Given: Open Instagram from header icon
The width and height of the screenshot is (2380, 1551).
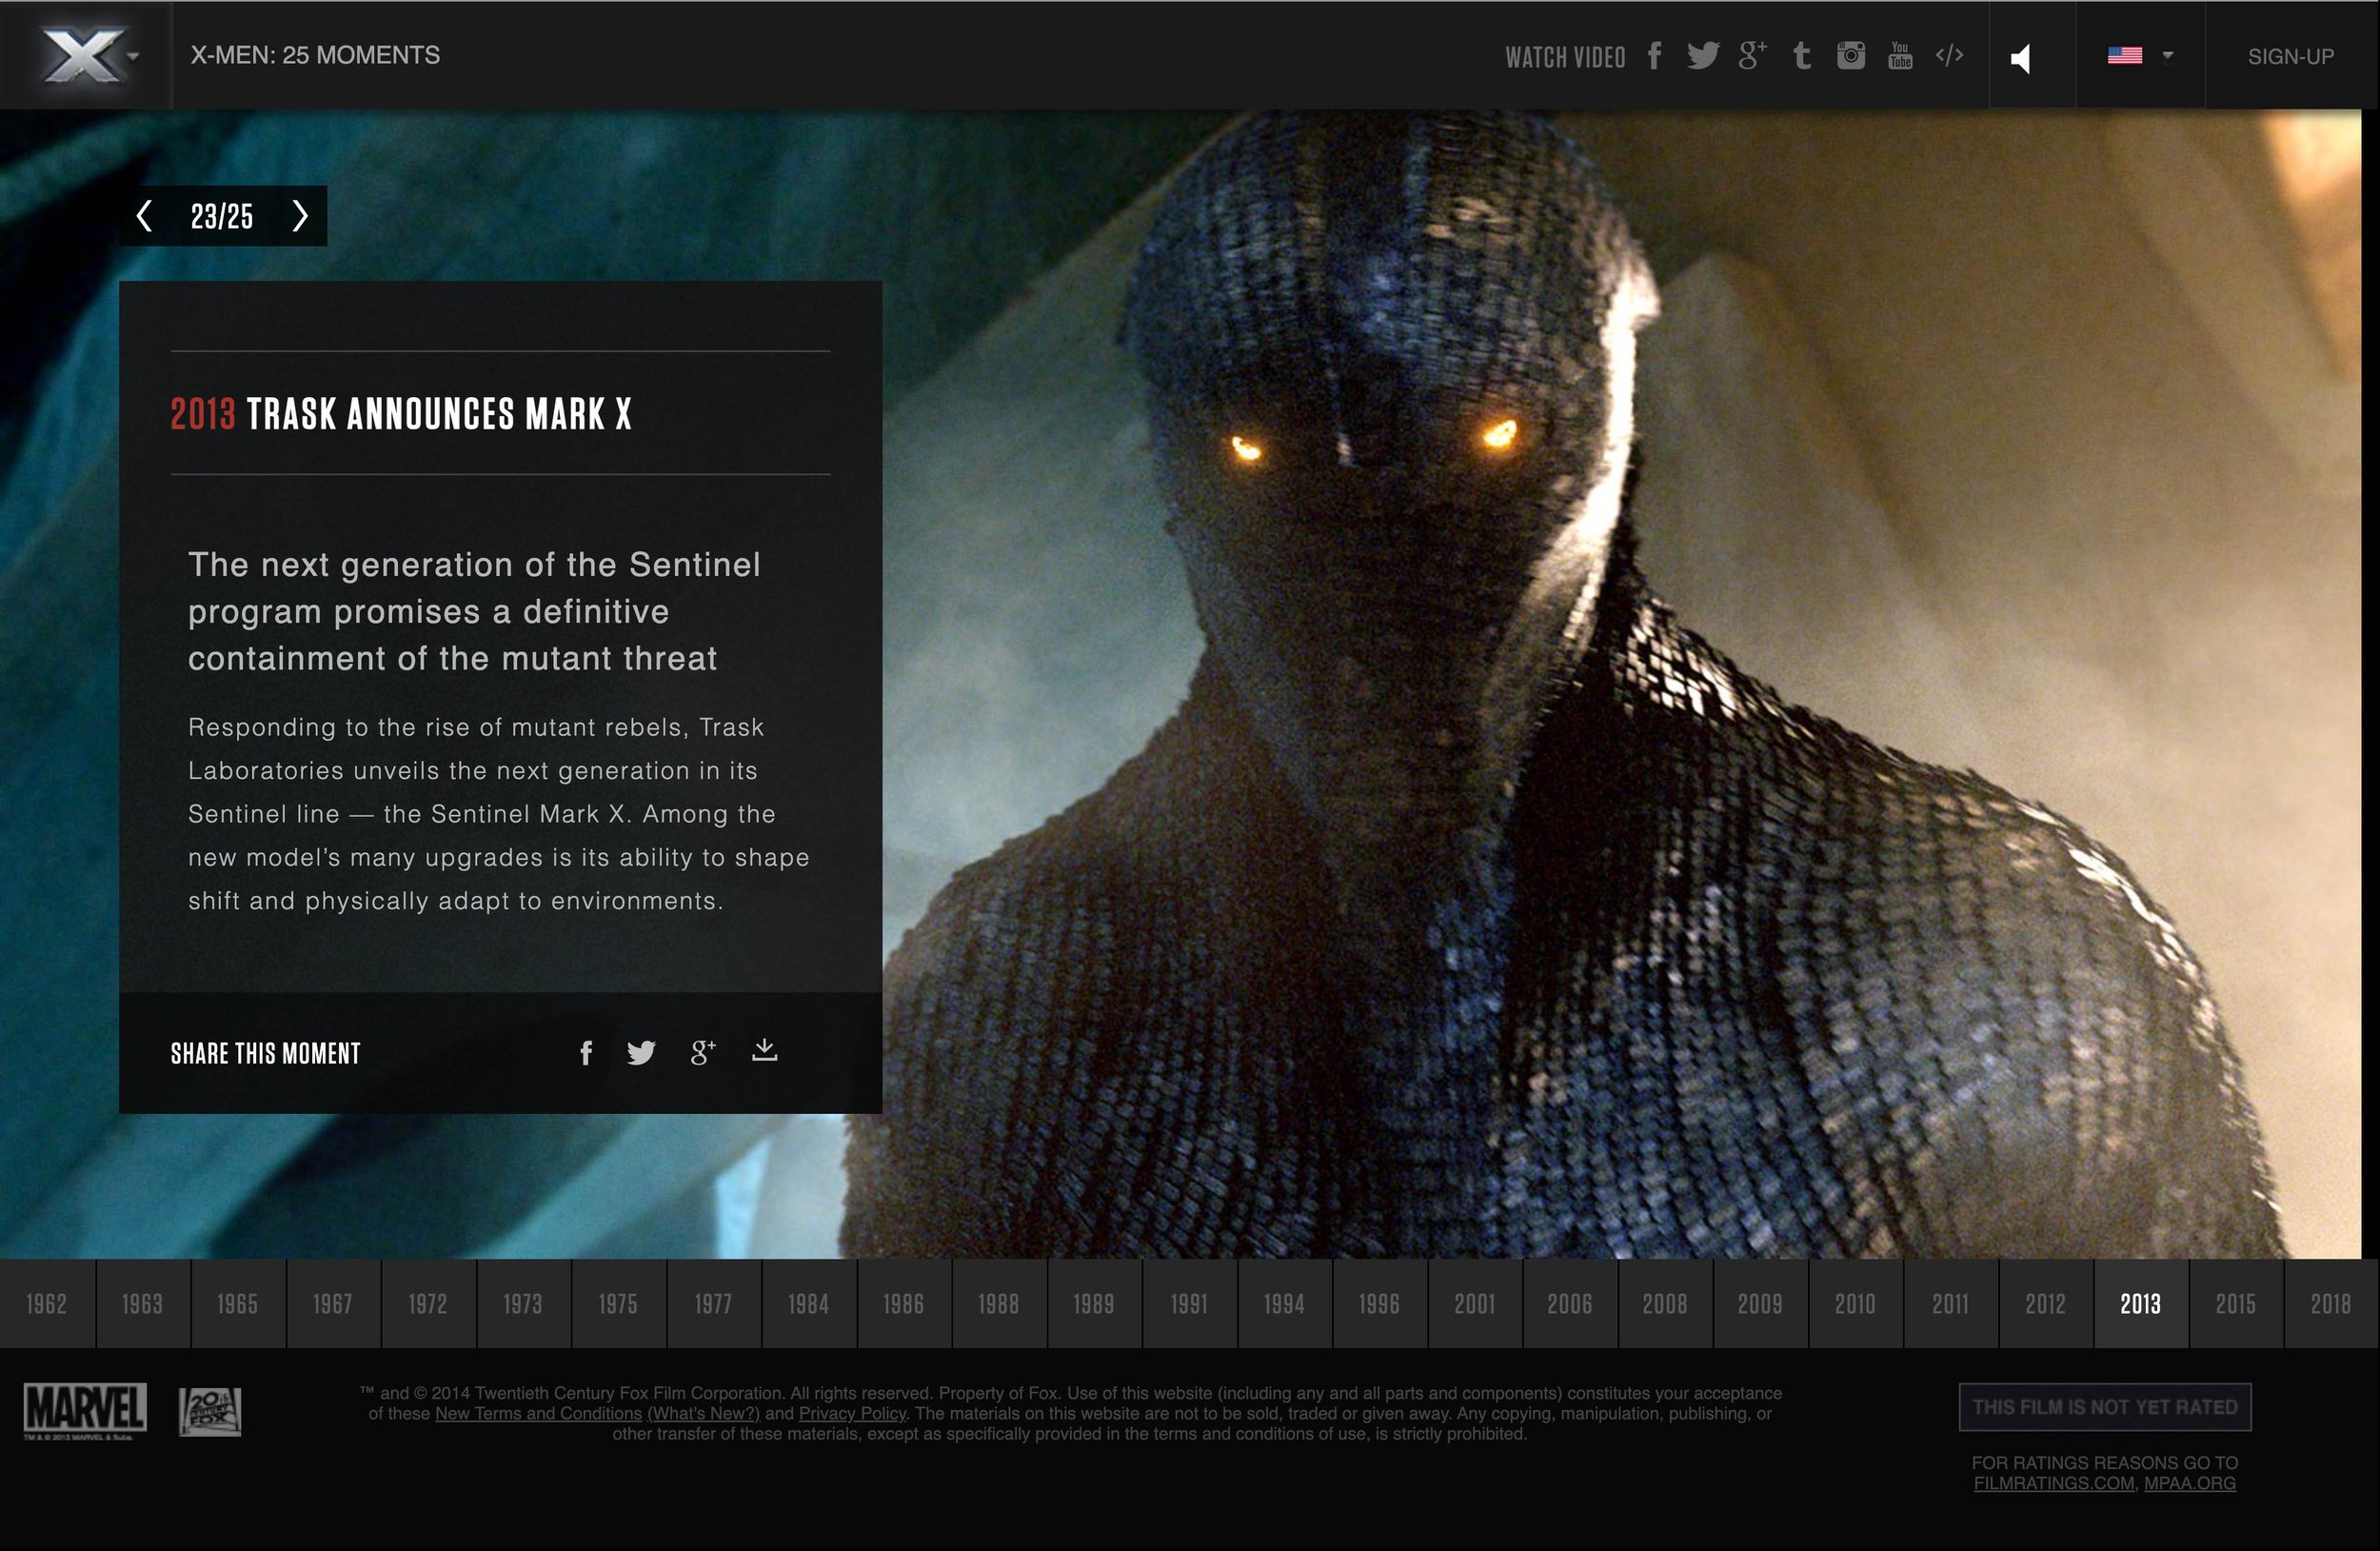Looking at the screenshot, I should tap(1851, 56).
